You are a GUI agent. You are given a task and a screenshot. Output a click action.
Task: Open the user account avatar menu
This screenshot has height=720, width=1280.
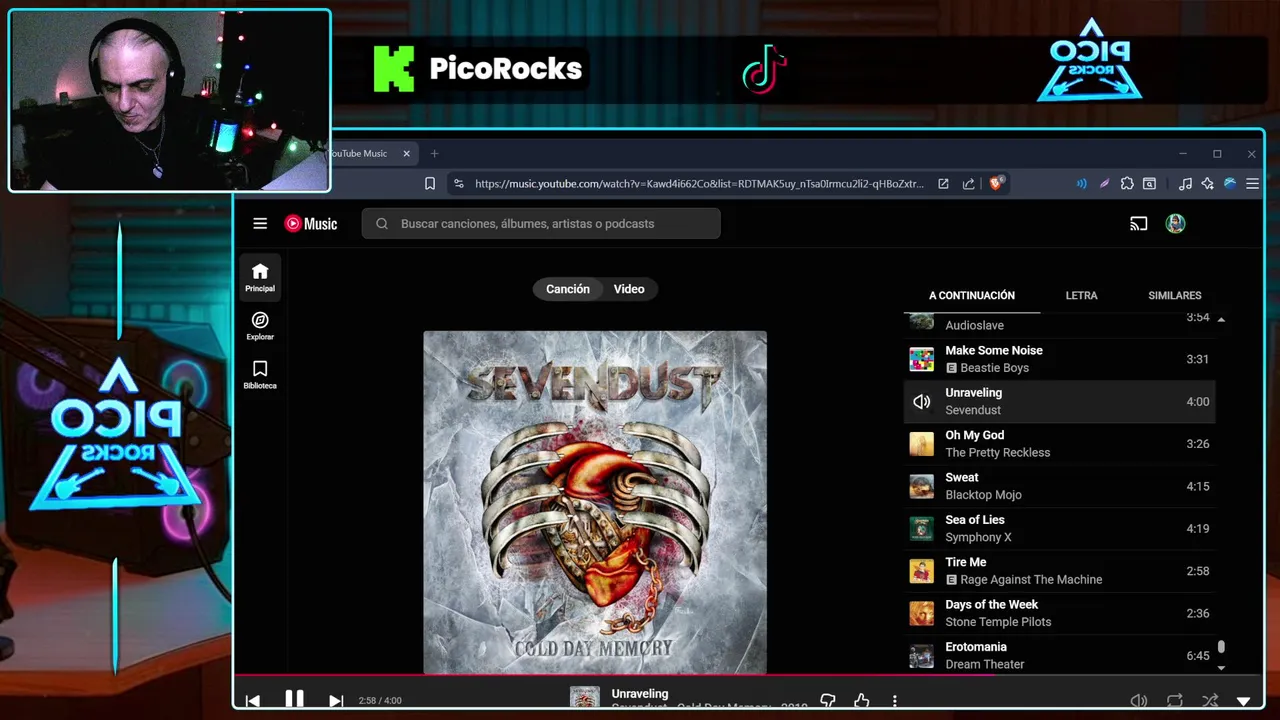coord(1175,224)
